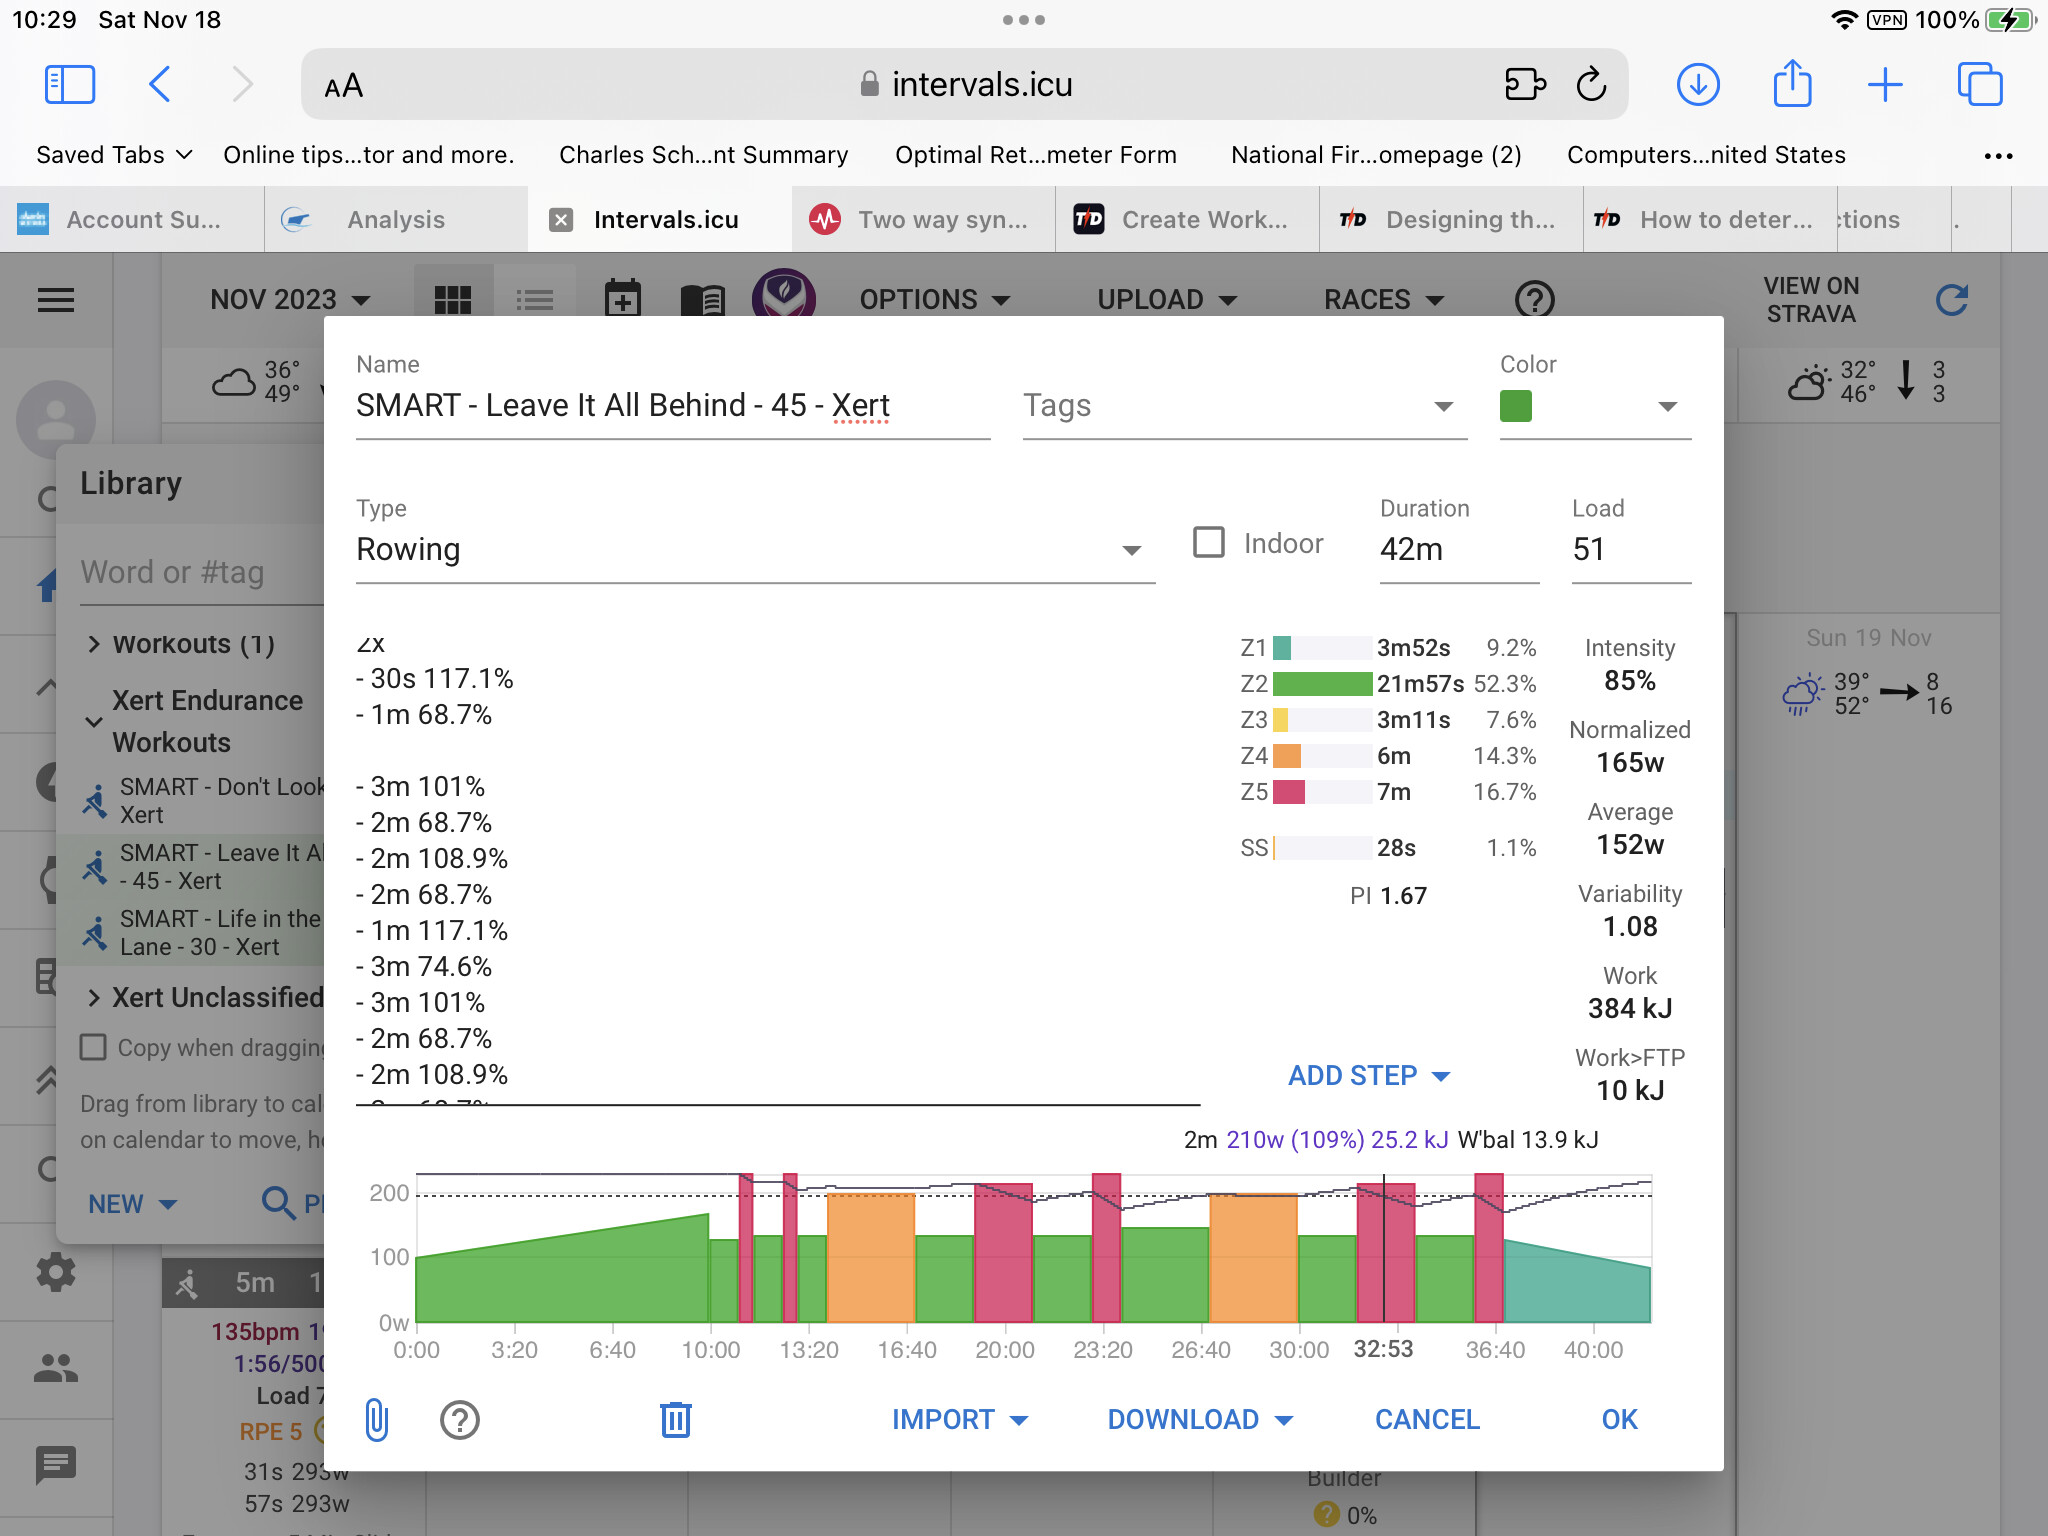Edit the Load value field
2048x1536 pixels.
(1631, 550)
